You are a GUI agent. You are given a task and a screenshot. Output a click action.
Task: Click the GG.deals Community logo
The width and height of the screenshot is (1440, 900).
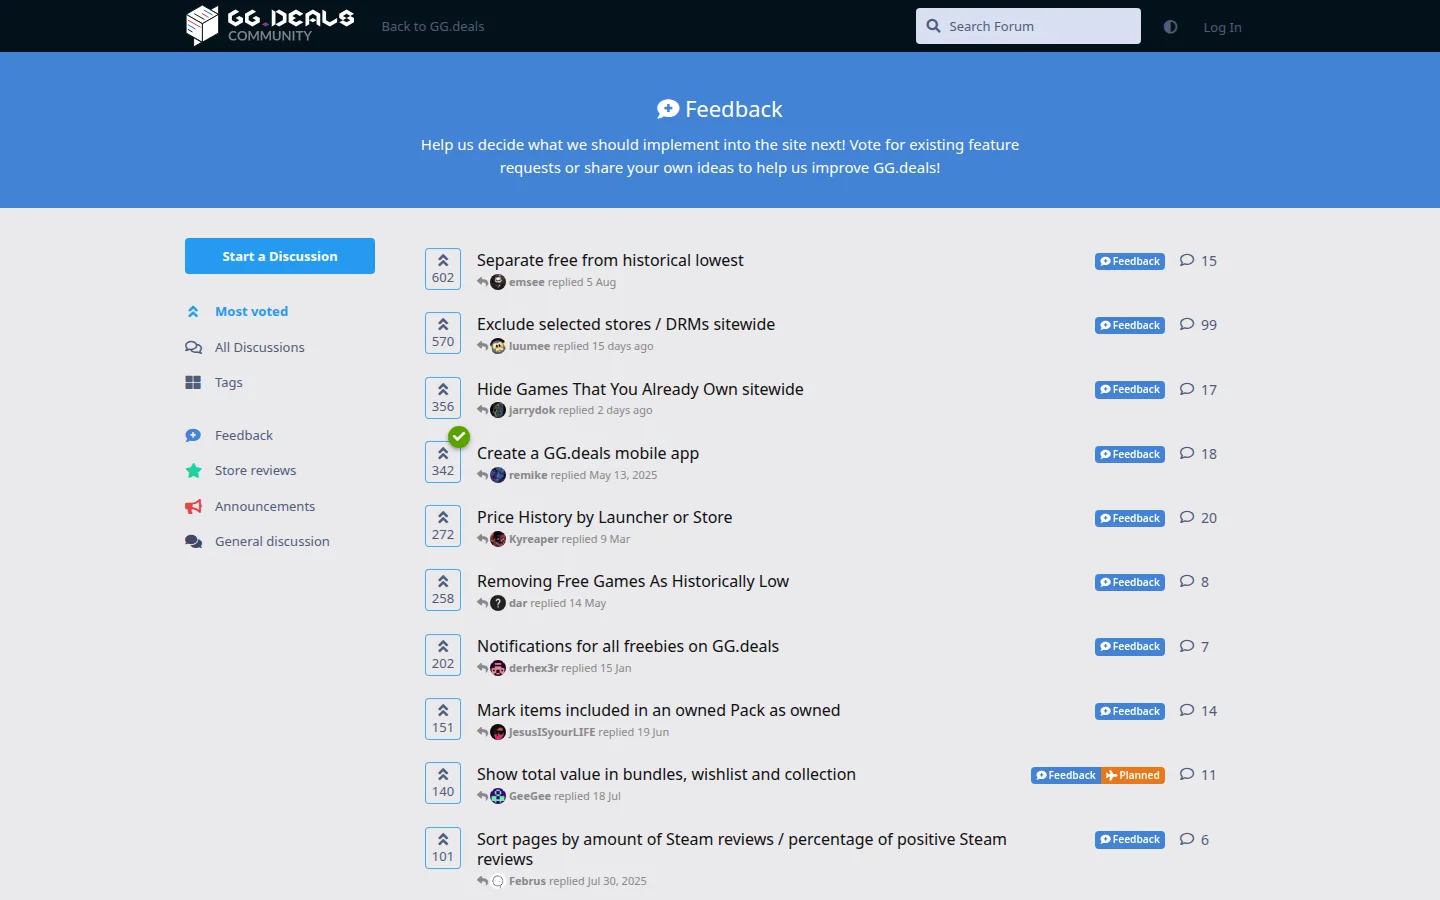pyautogui.click(x=270, y=26)
